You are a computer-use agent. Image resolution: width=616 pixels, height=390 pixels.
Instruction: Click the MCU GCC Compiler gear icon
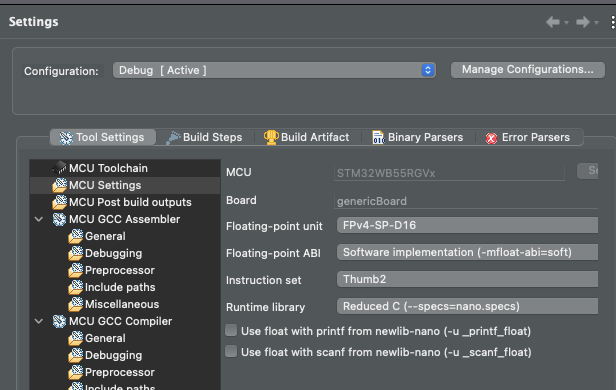pos(59,321)
